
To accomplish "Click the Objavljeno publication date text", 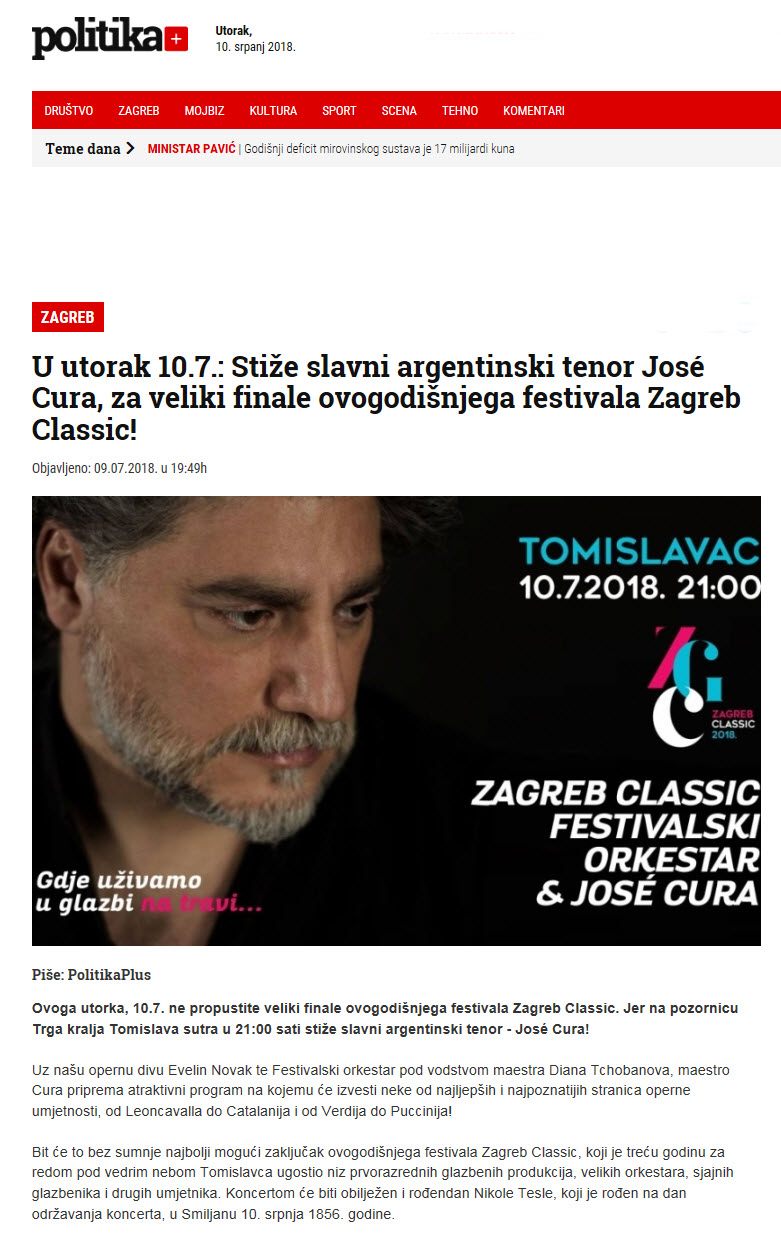I will 119,468.
